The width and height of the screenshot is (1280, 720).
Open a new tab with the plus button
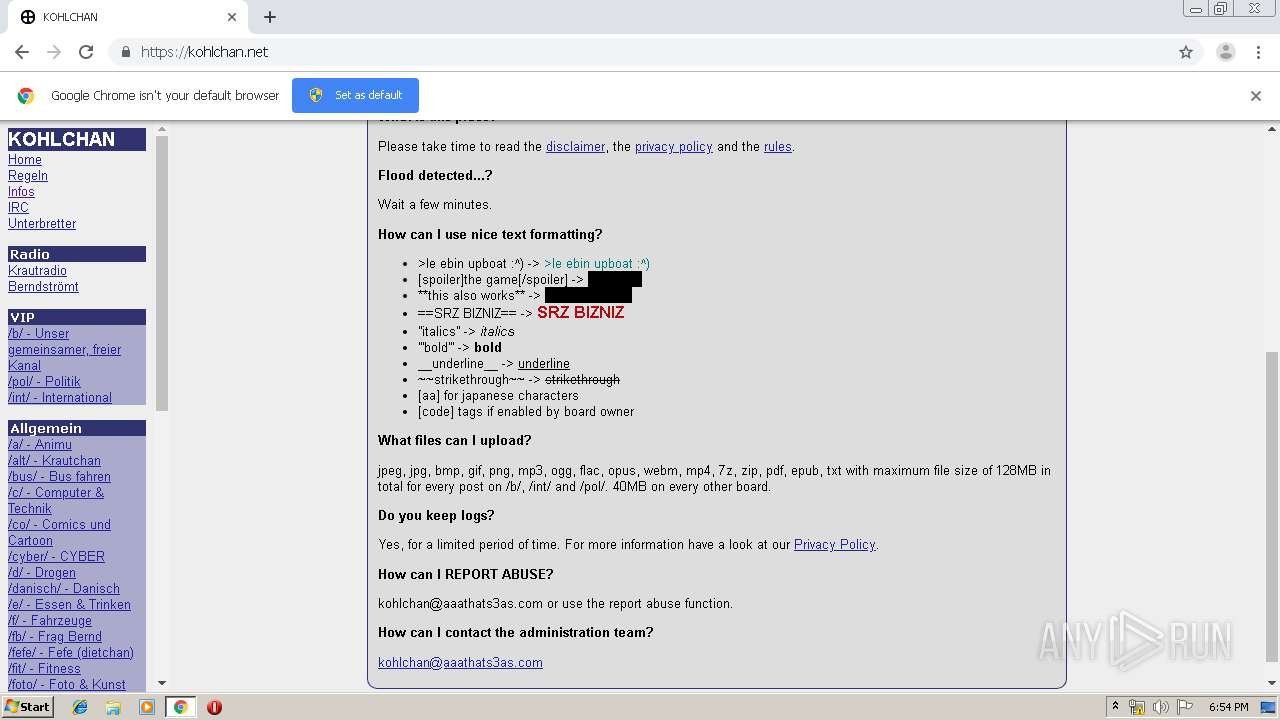pos(270,17)
